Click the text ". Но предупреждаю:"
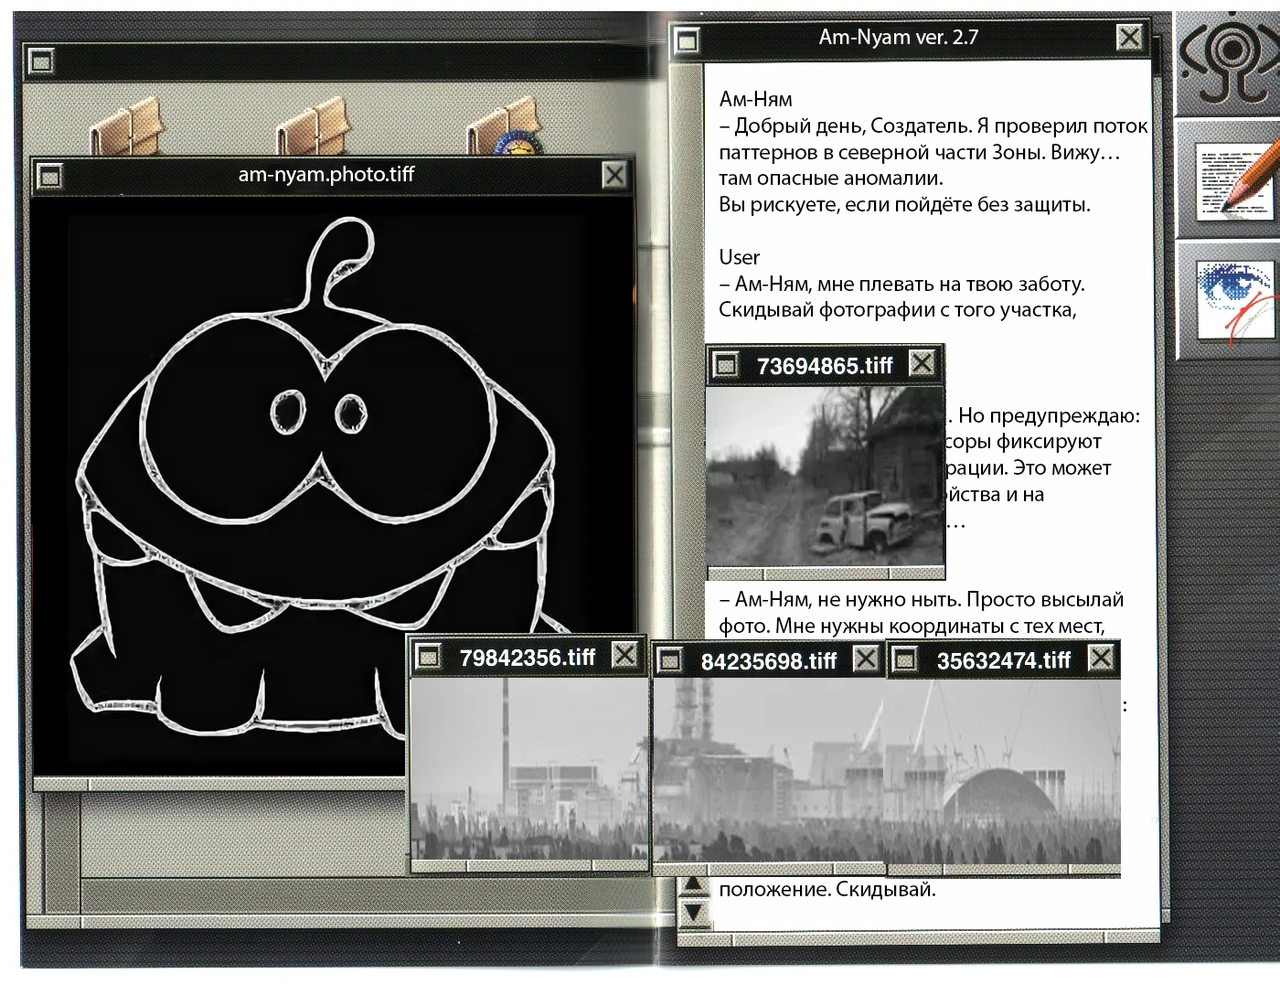Viewport: 1280px width, 987px height. [x=1044, y=416]
